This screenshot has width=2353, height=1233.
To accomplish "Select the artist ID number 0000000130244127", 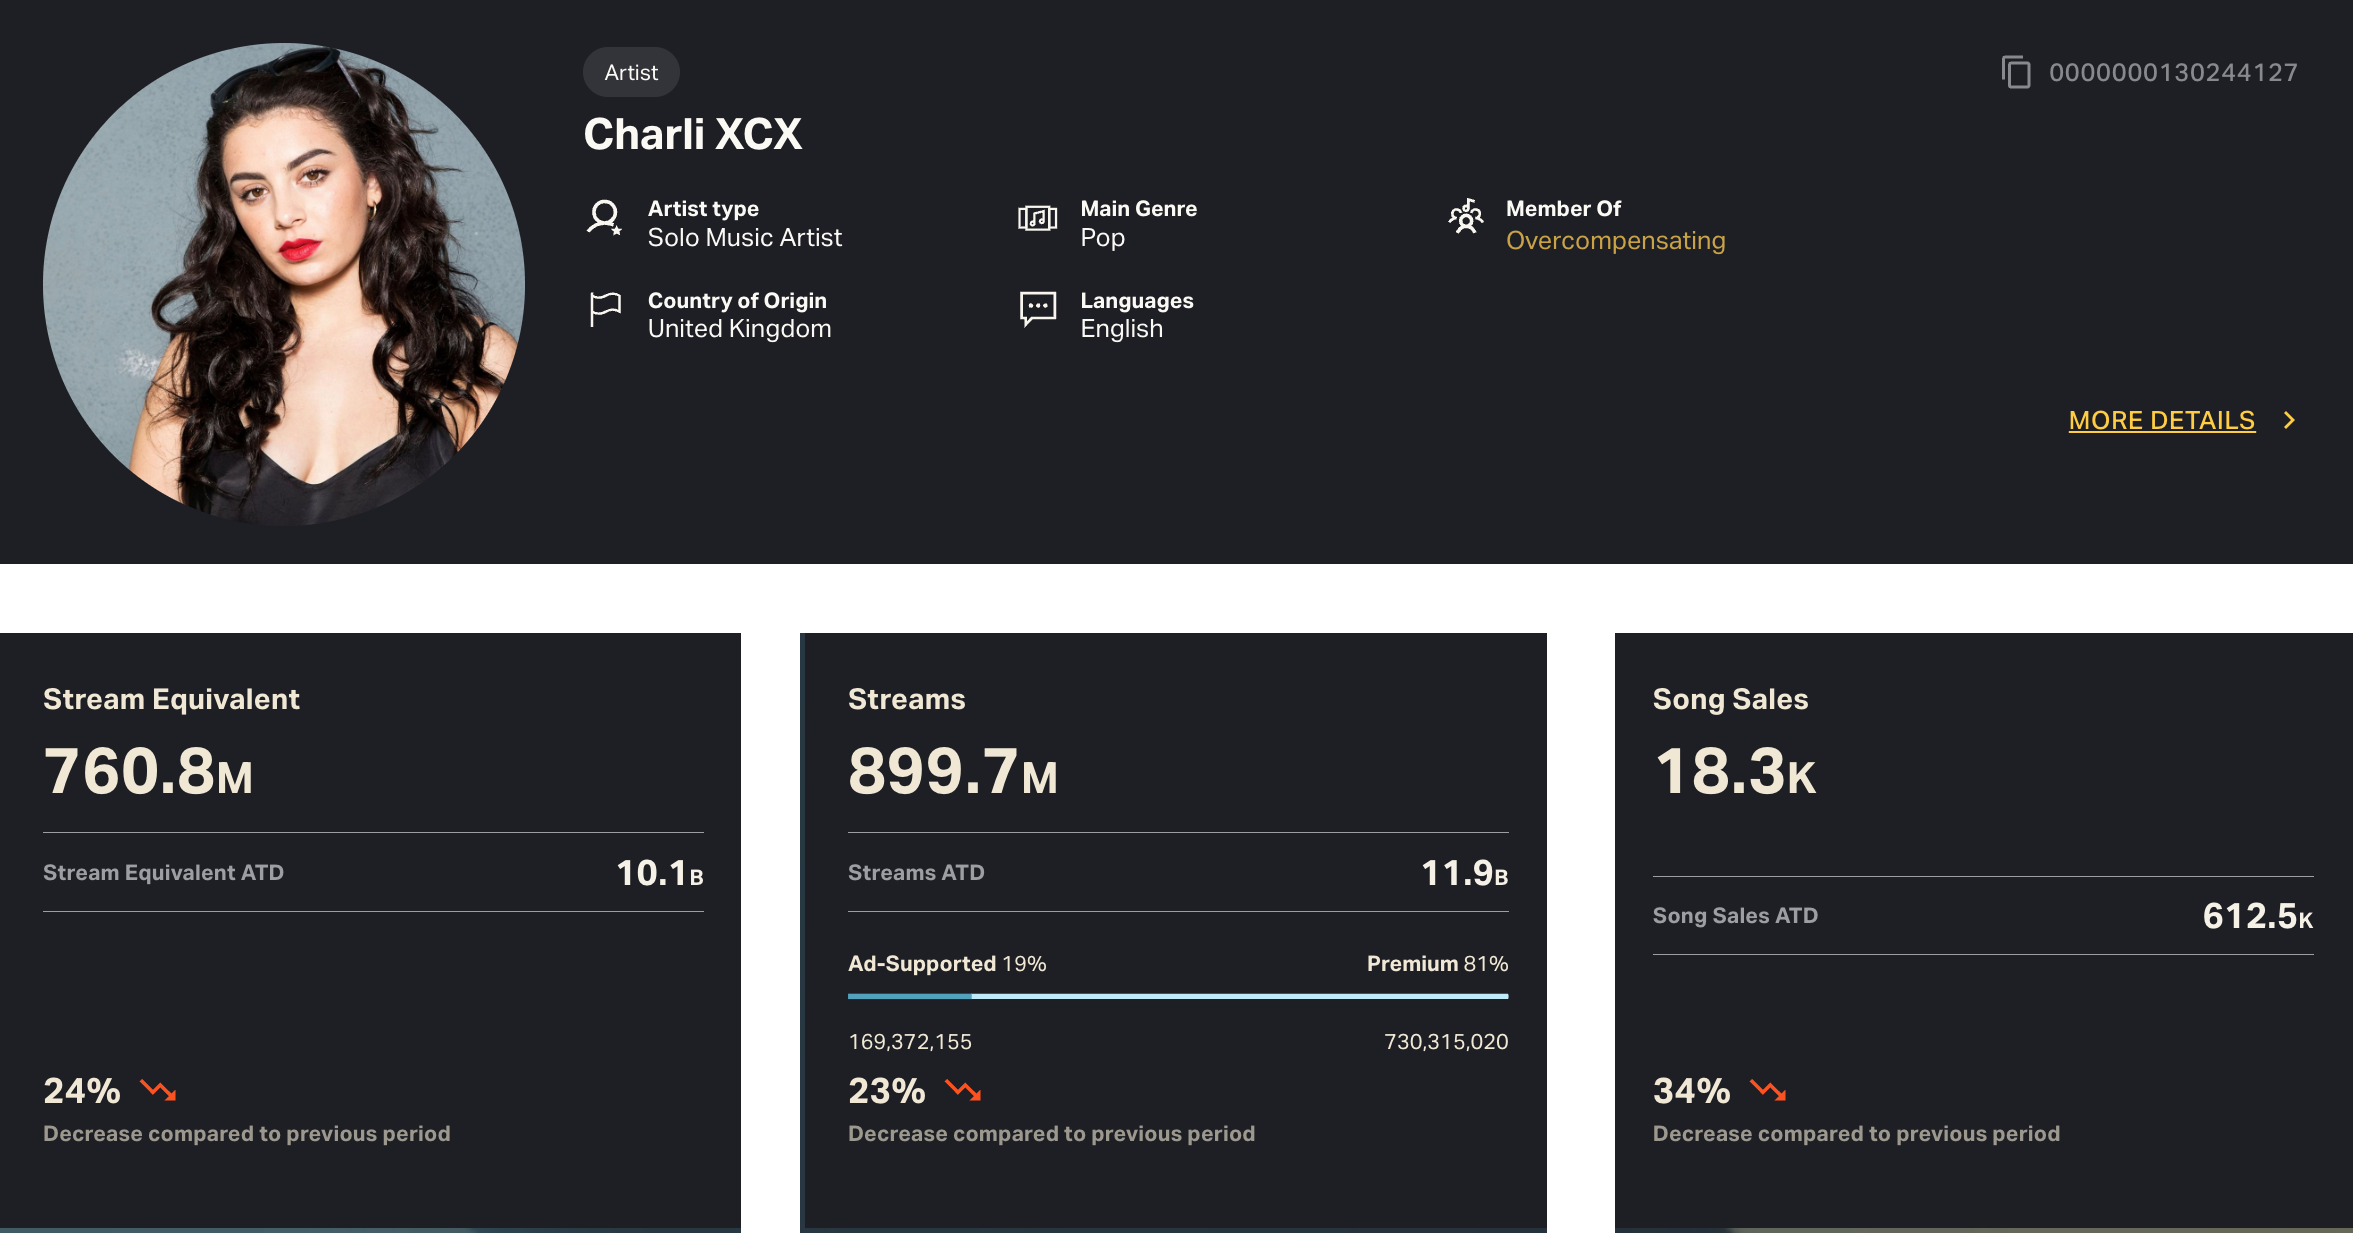I will pos(2173,72).
